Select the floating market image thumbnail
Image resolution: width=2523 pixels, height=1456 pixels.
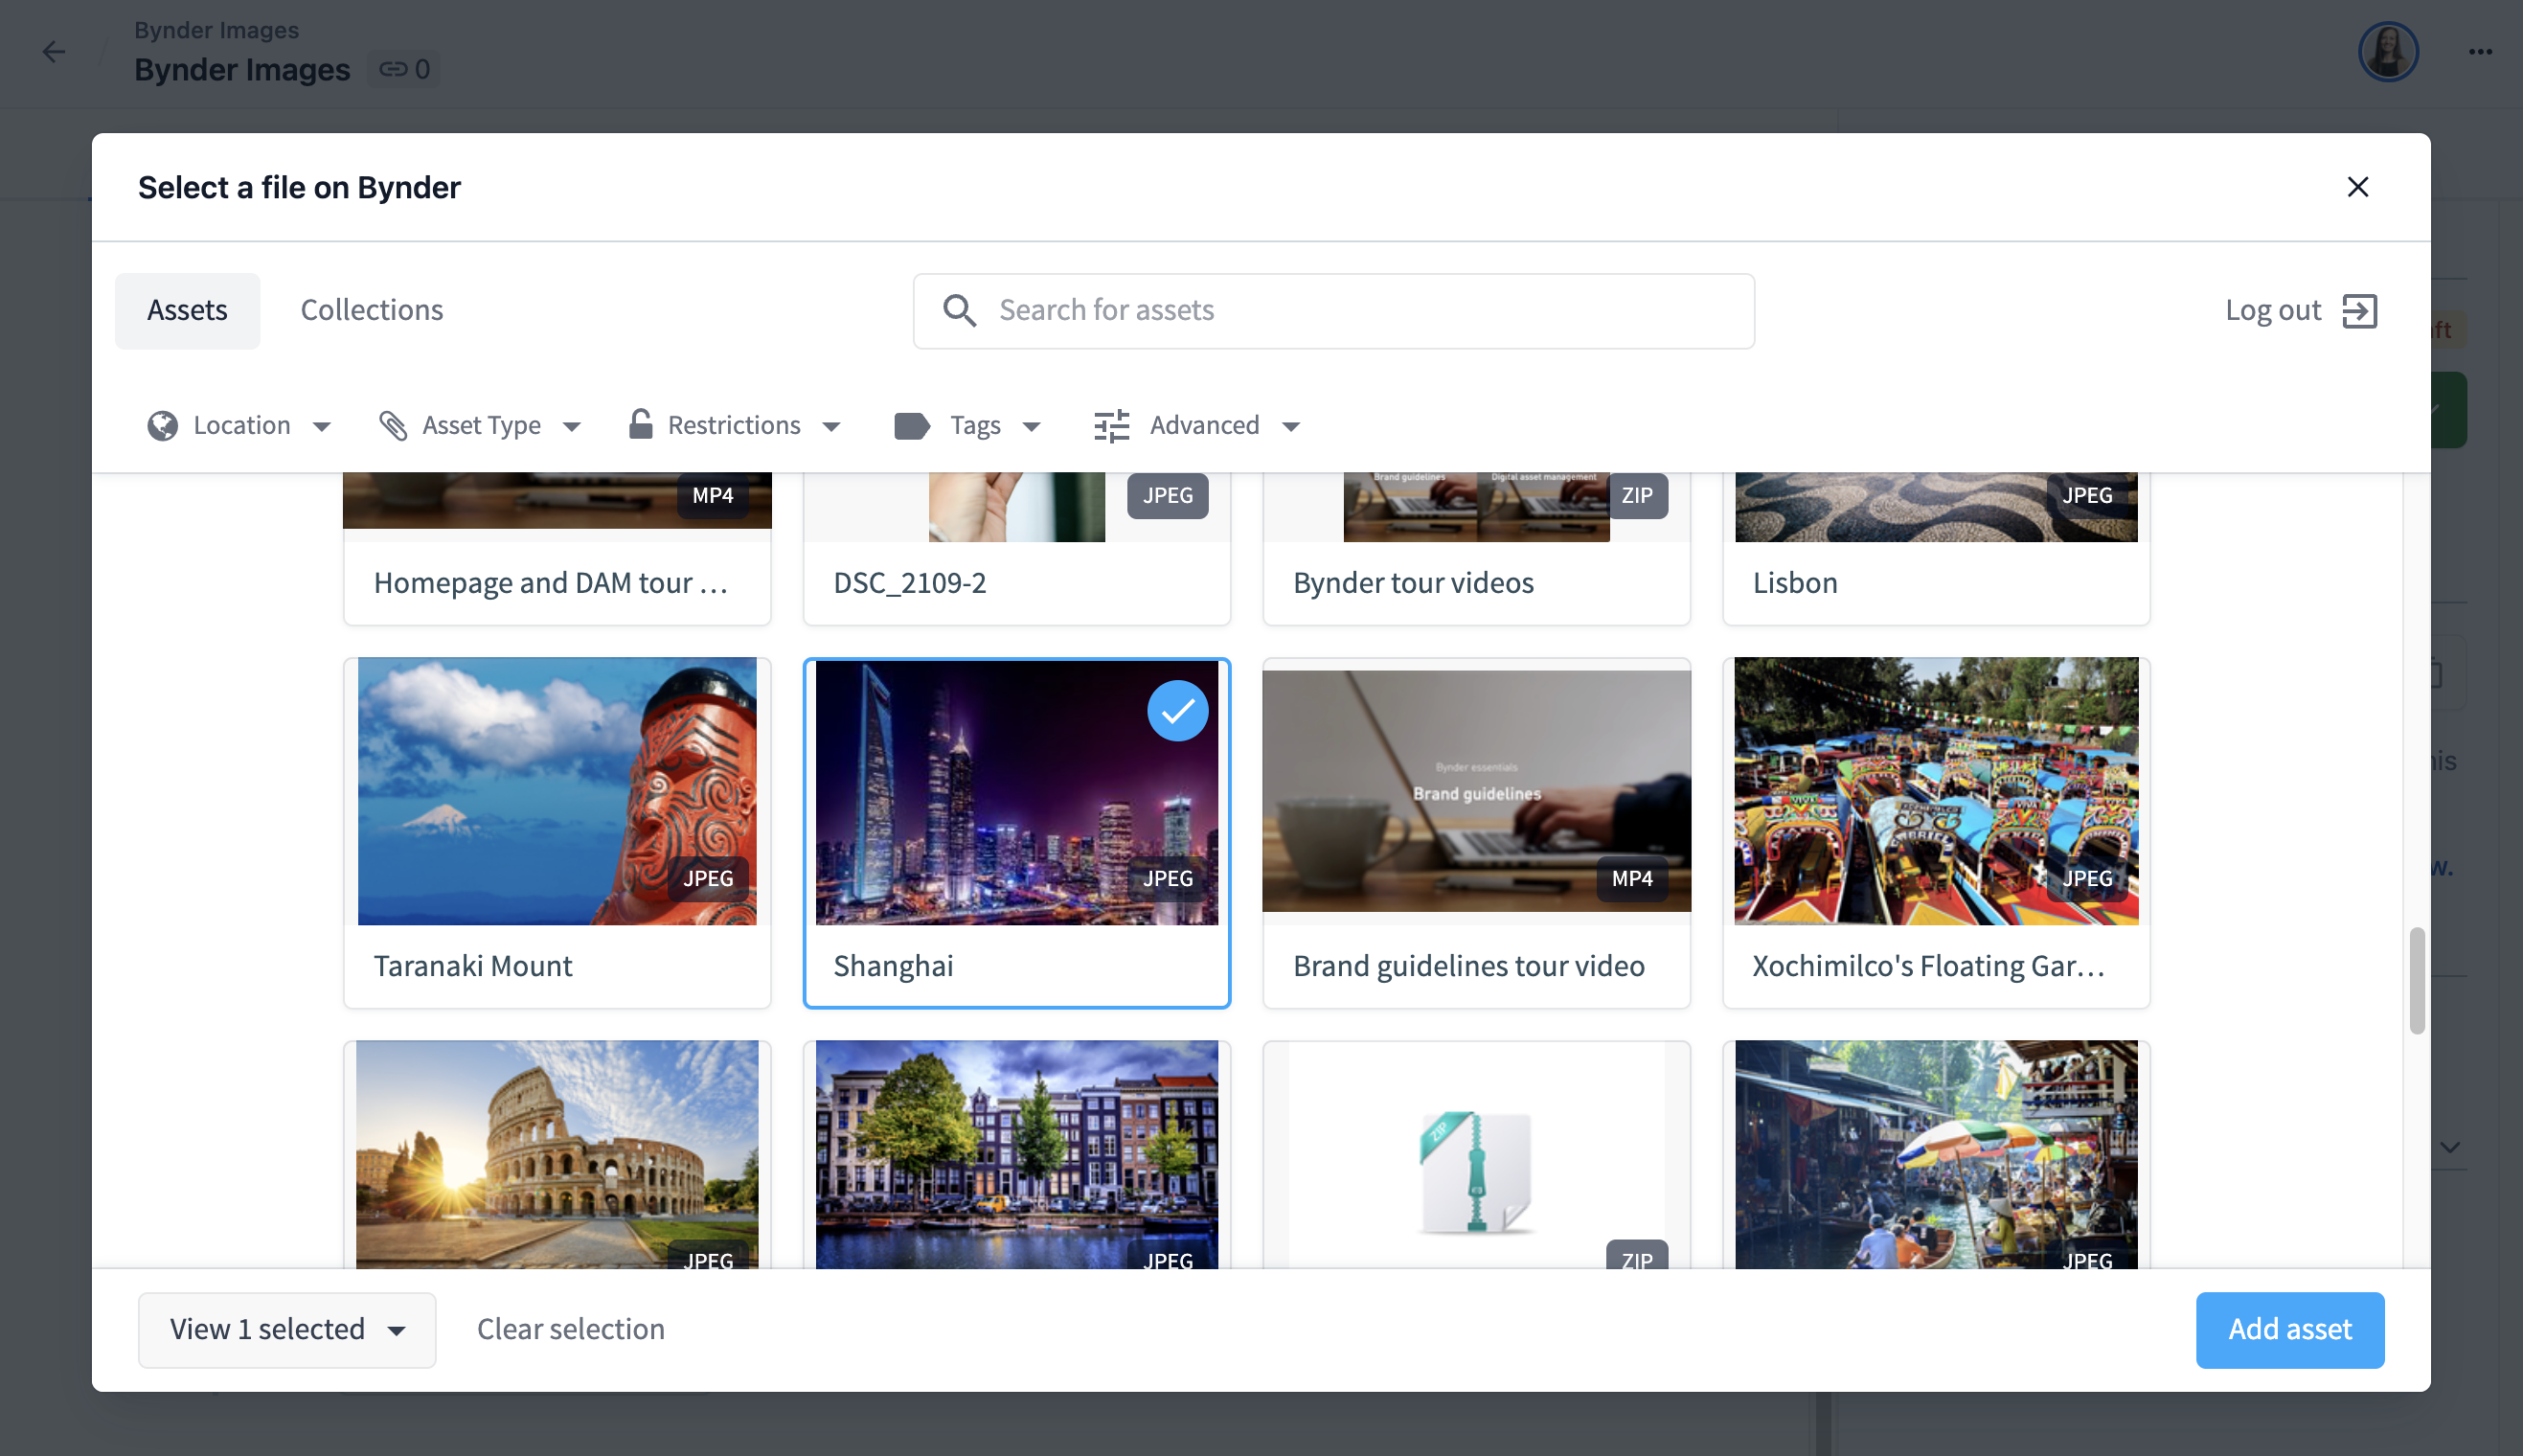[1936, 1155]
